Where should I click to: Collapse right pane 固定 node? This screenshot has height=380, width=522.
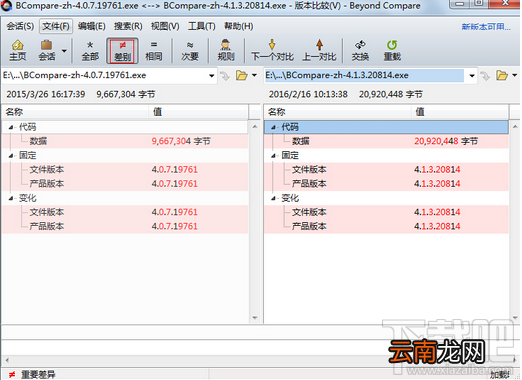point(273,156)
